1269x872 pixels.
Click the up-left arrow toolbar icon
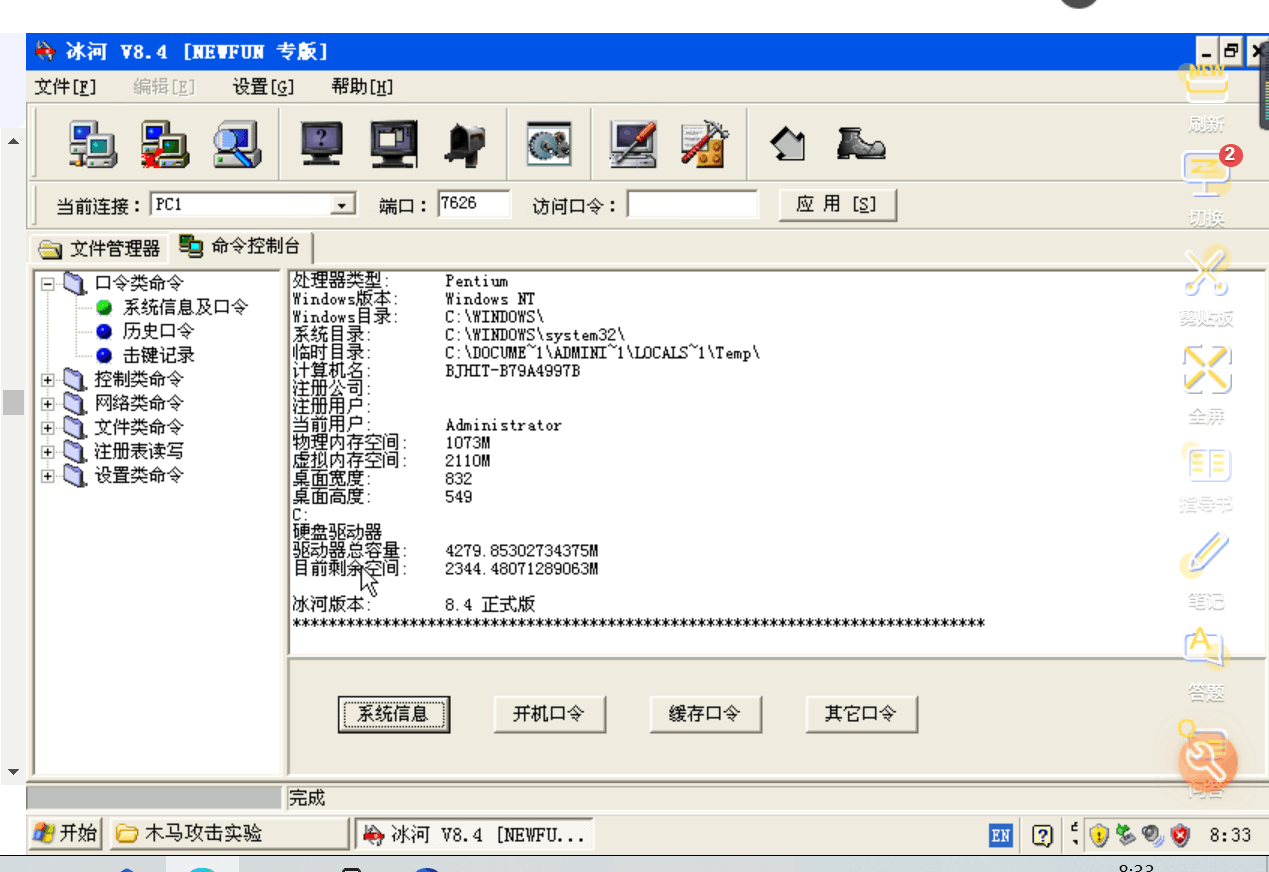tap(788, 145)
